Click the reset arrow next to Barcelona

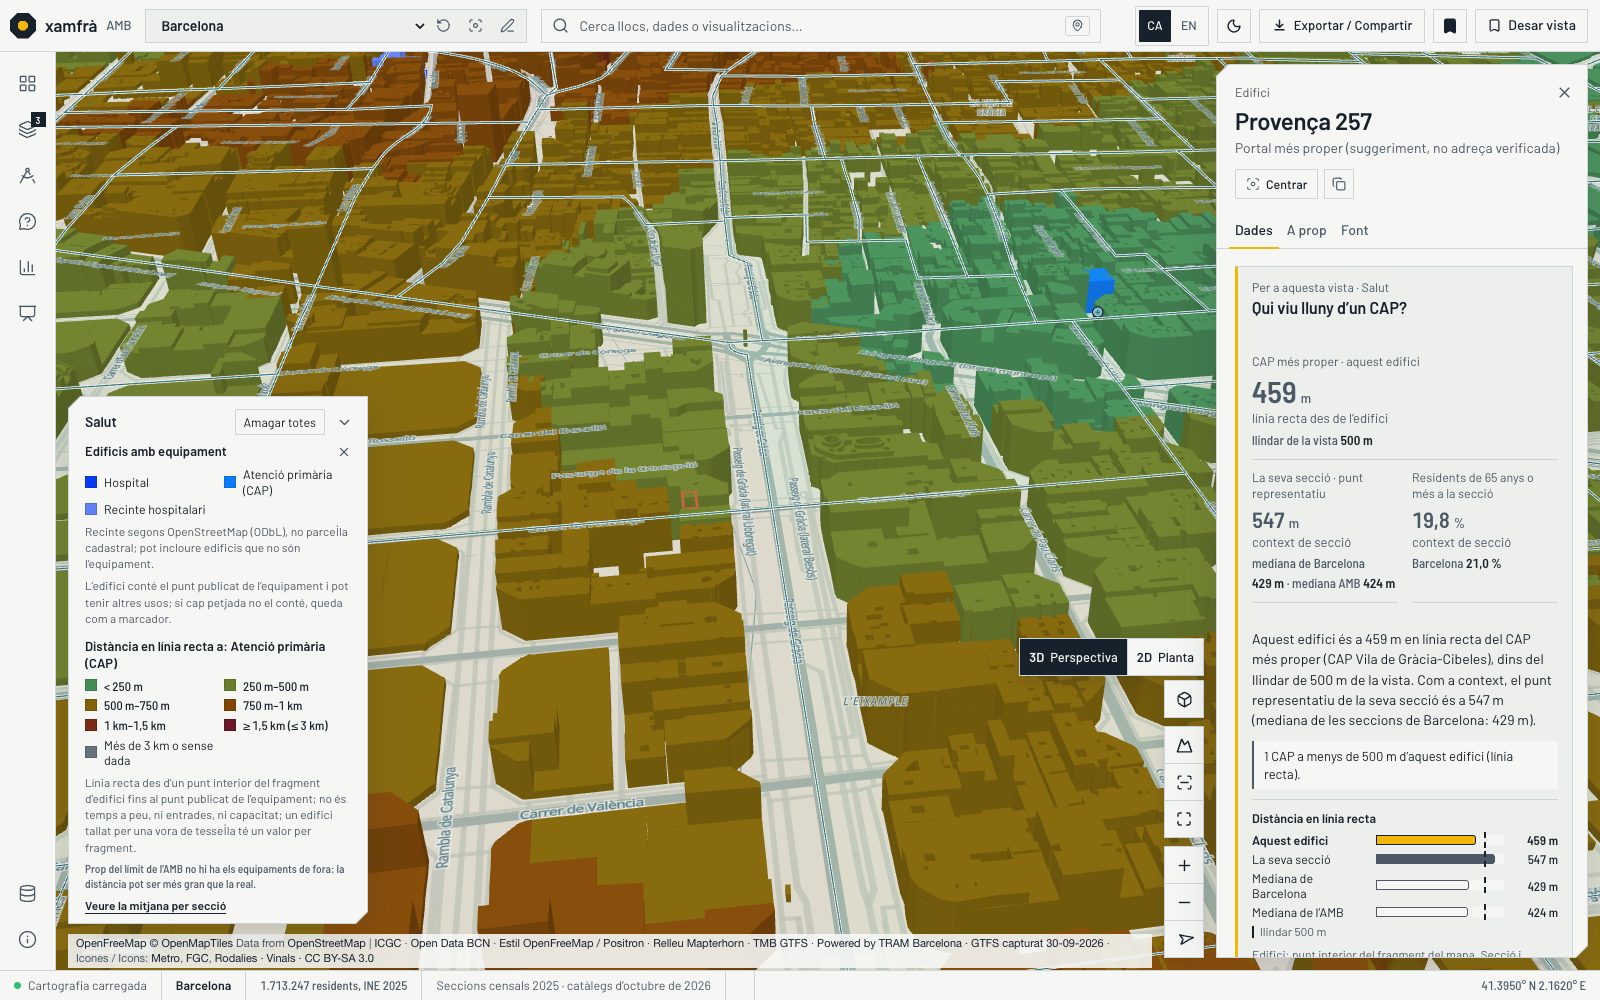point(443,26)
